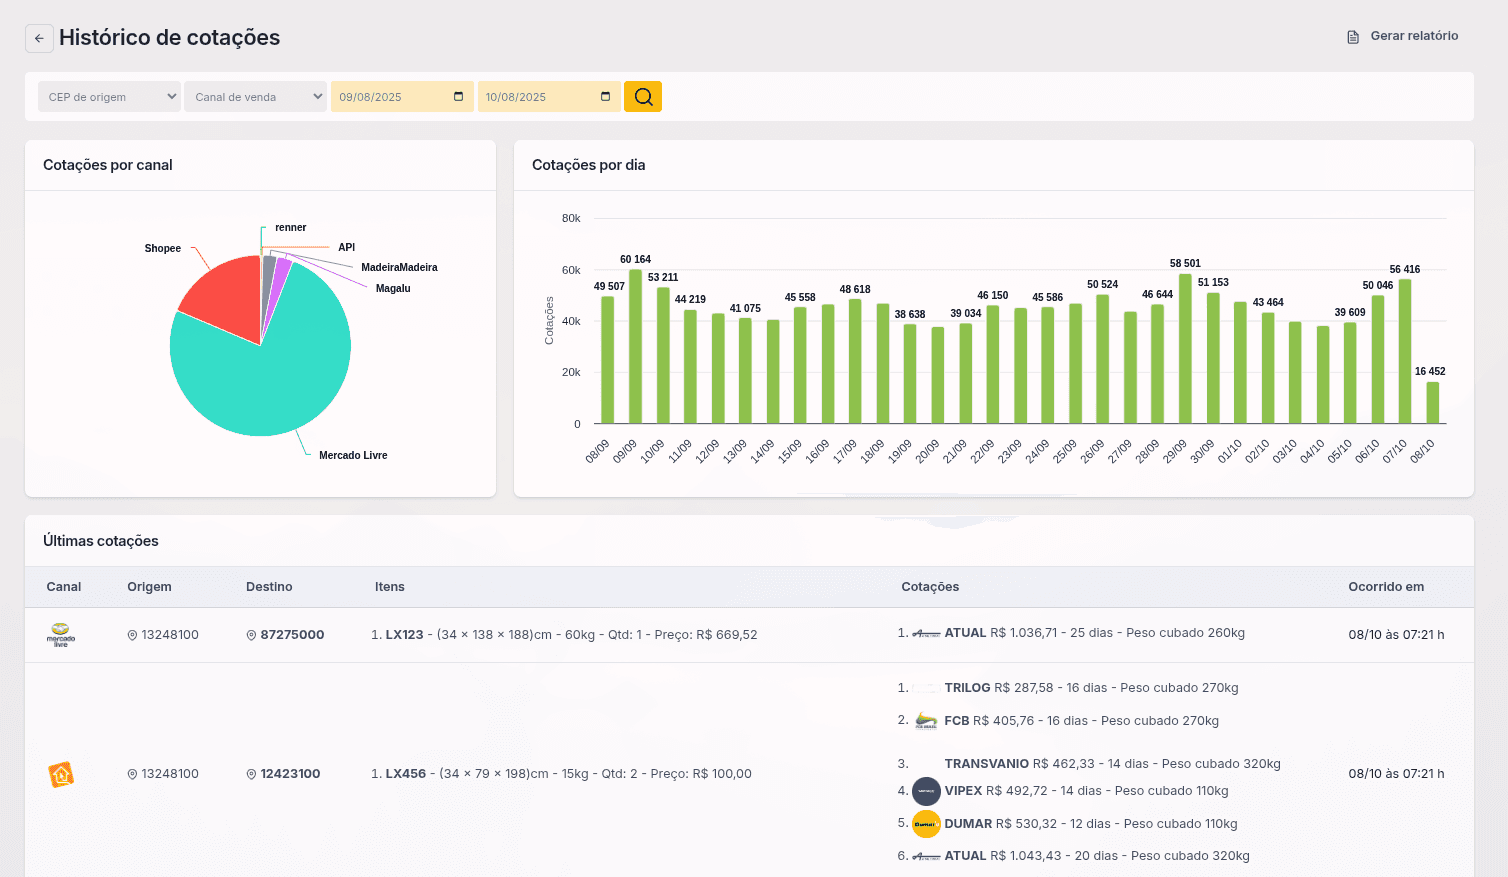Screen dimensions: 1508x877
Task: Click the Canal column header
Action: tap(64, 587)
